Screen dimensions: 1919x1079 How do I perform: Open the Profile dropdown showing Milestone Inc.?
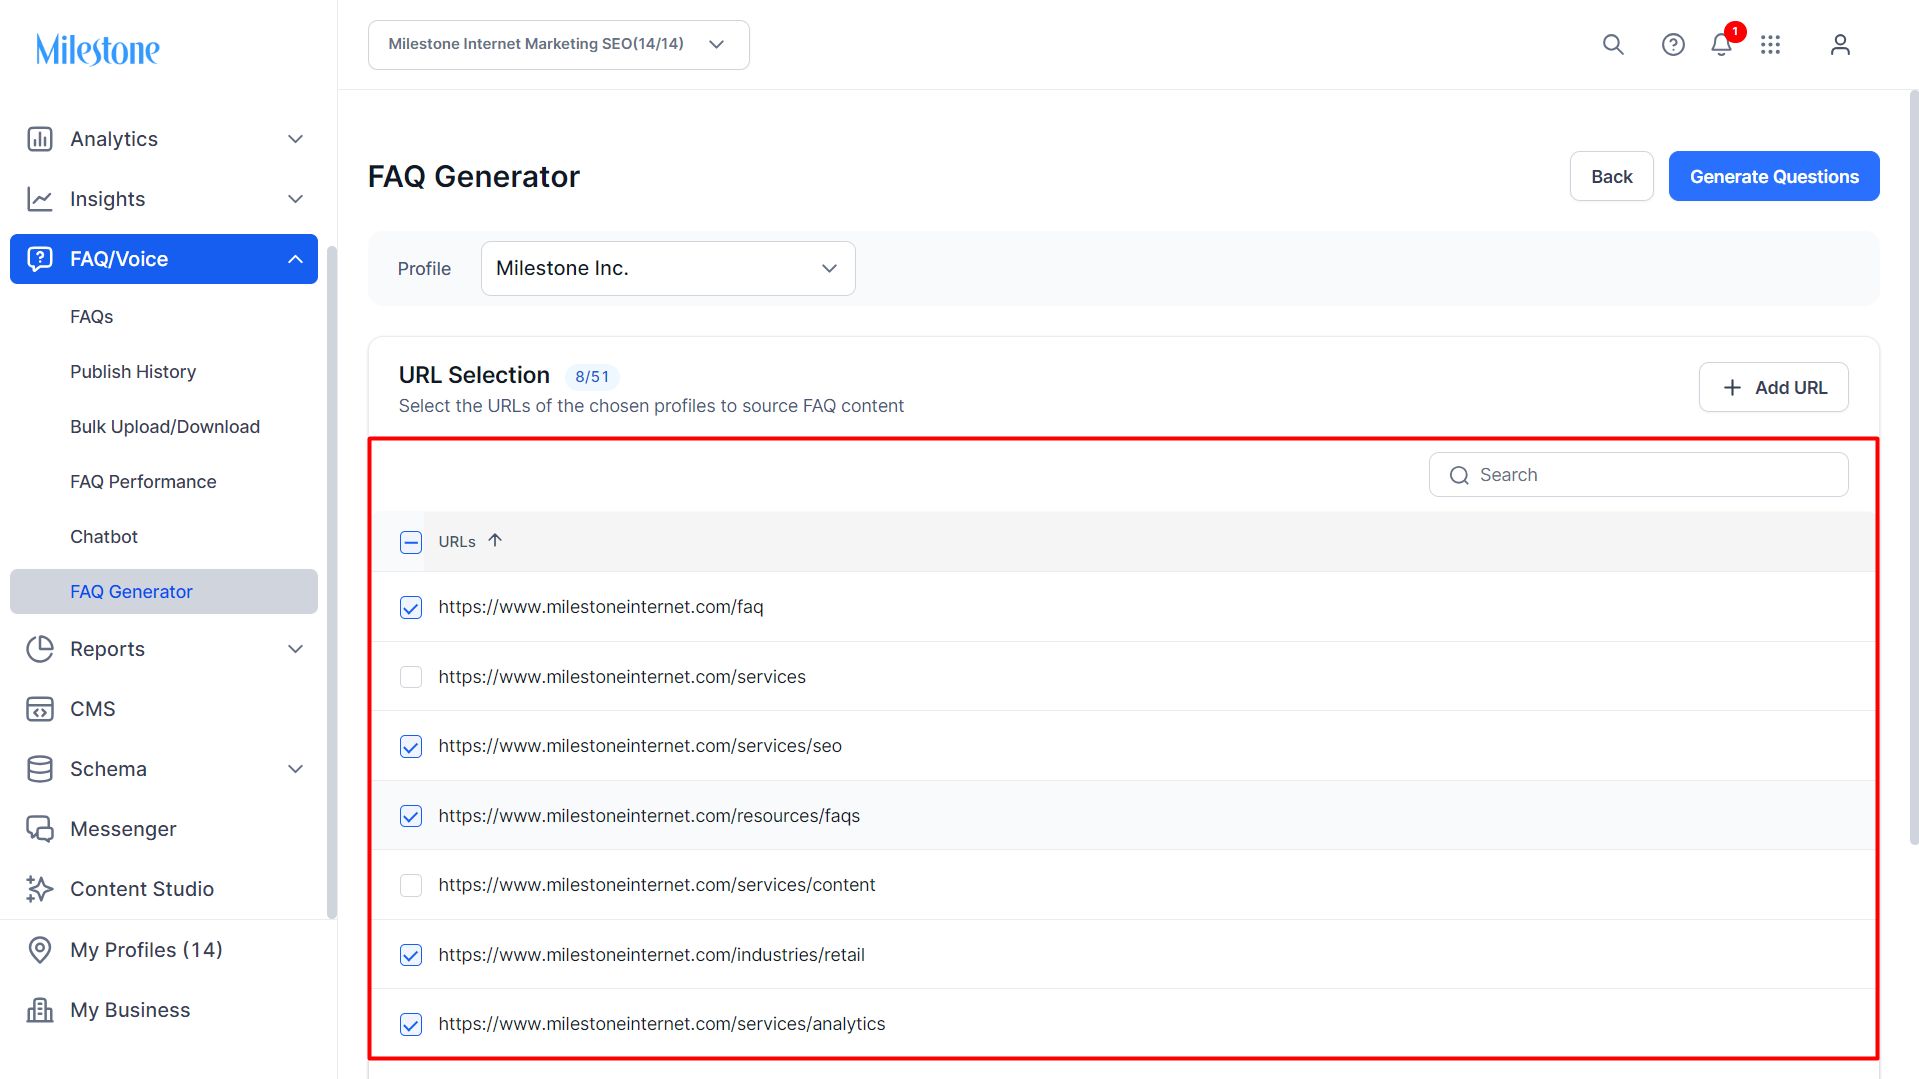click(x=668, y=268)
